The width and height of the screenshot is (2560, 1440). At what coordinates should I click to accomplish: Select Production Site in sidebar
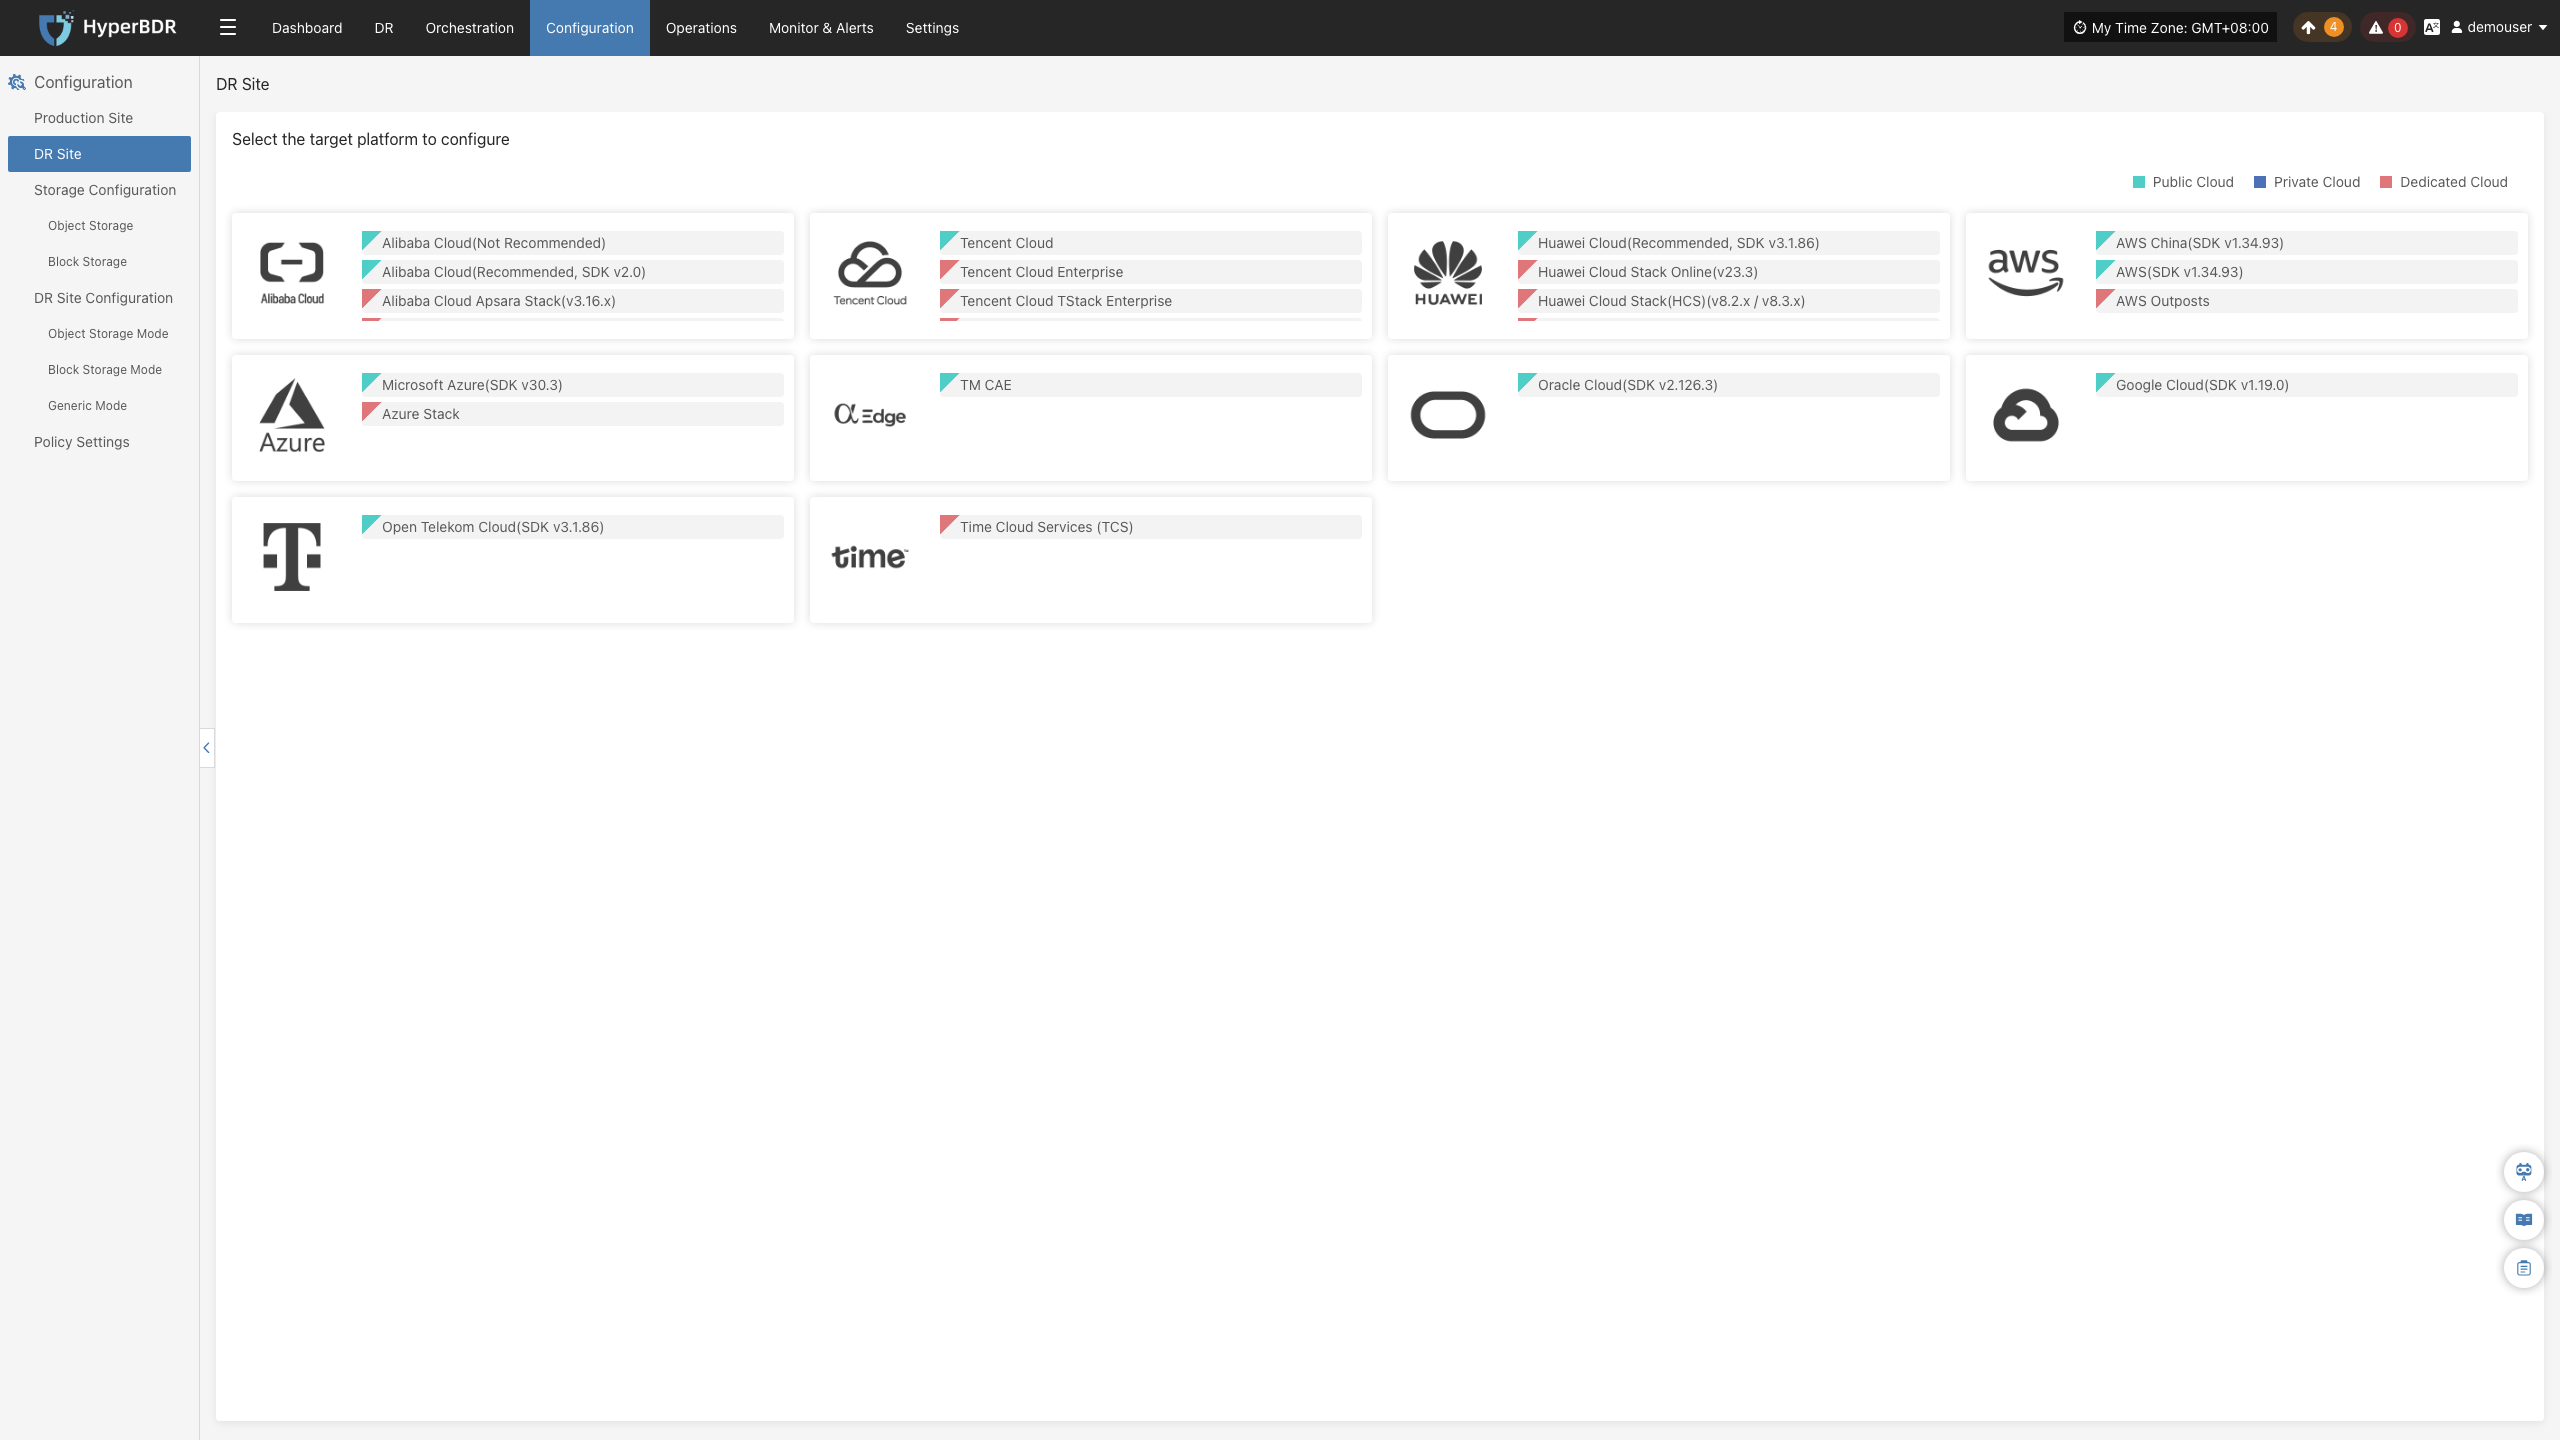point(99,118)
